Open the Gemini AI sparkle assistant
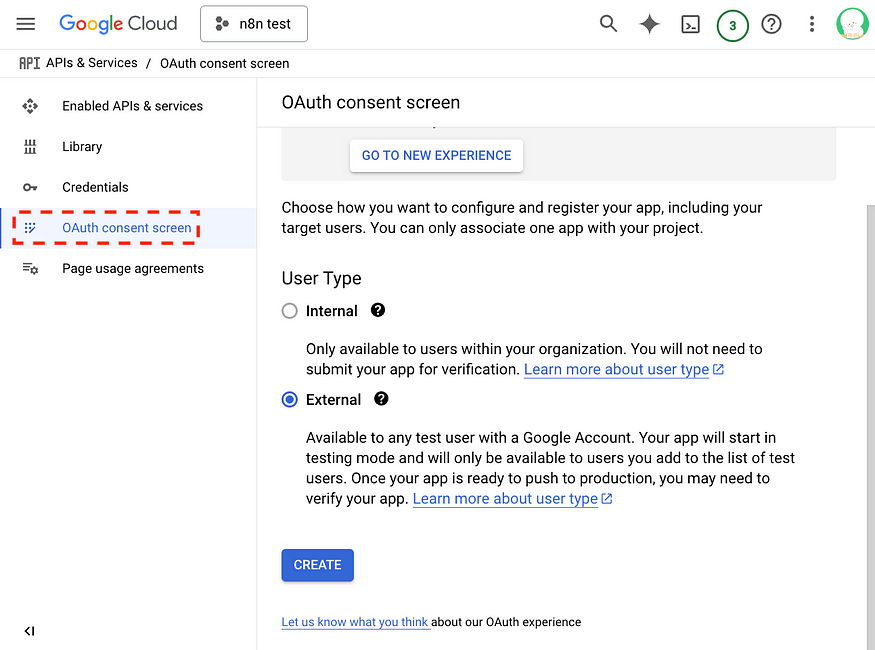Viewport: 875px width, 650px height. (x=650, y=24)
